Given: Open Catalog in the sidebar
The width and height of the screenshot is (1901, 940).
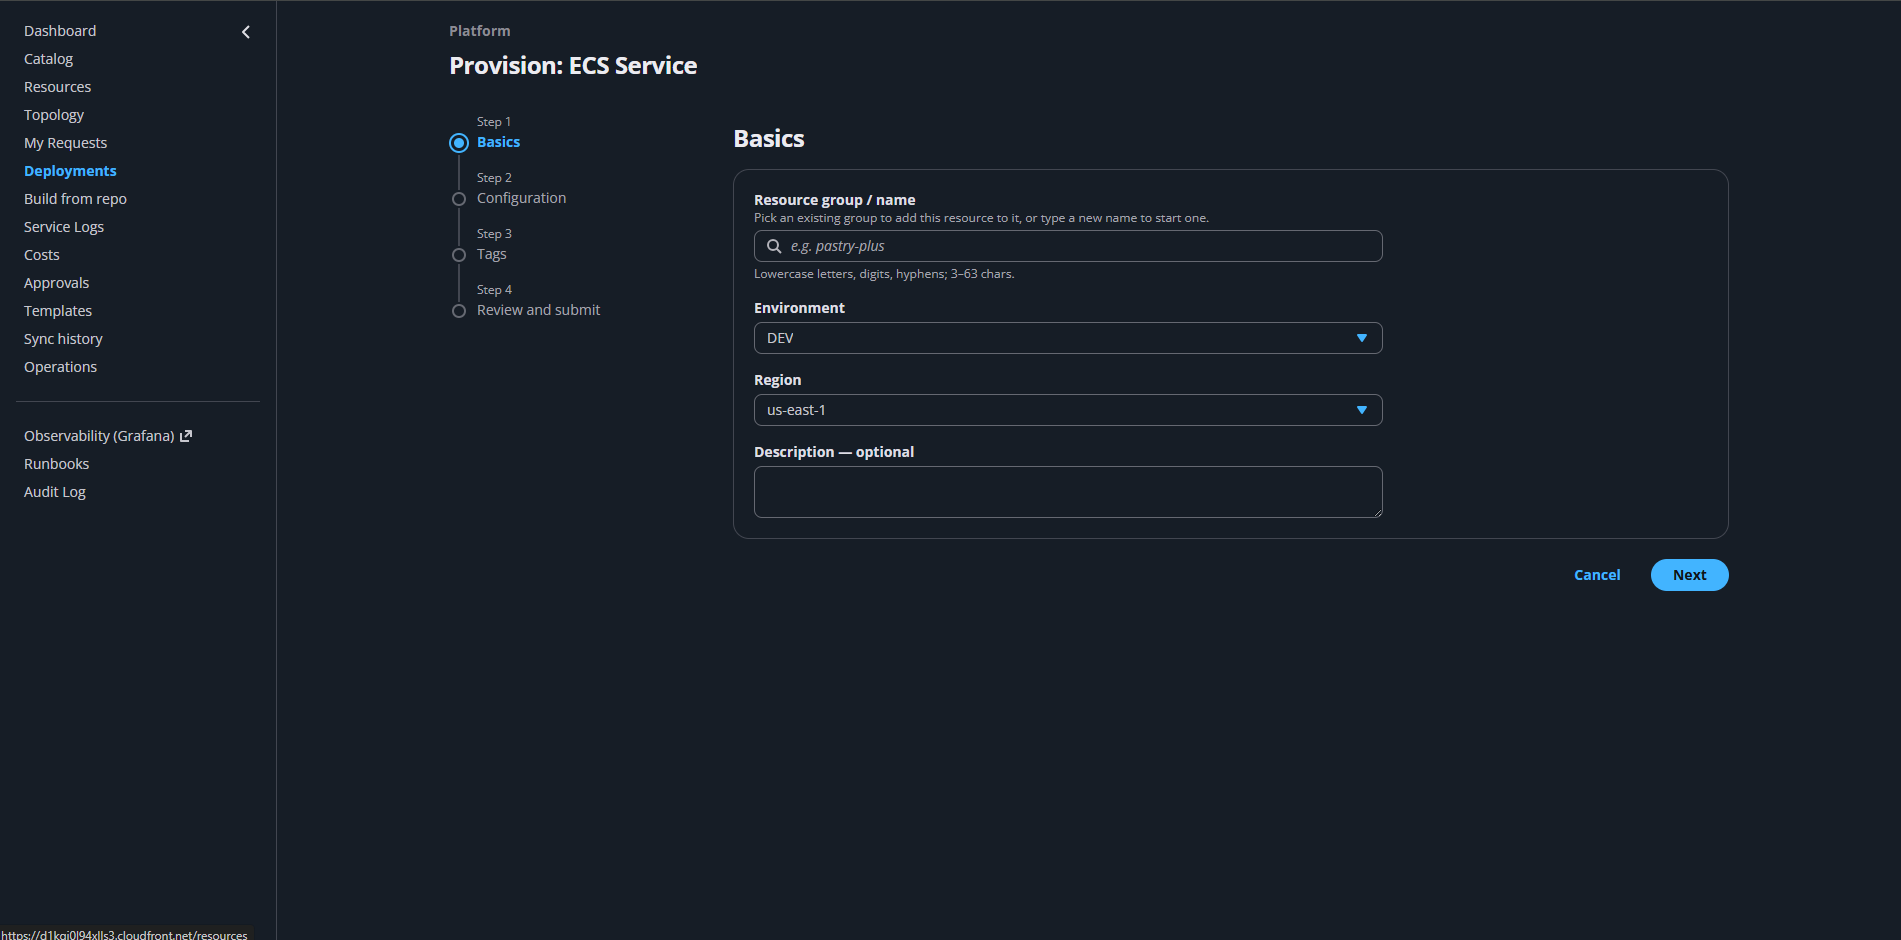Looking at the screenshot, I should [48, 59].
